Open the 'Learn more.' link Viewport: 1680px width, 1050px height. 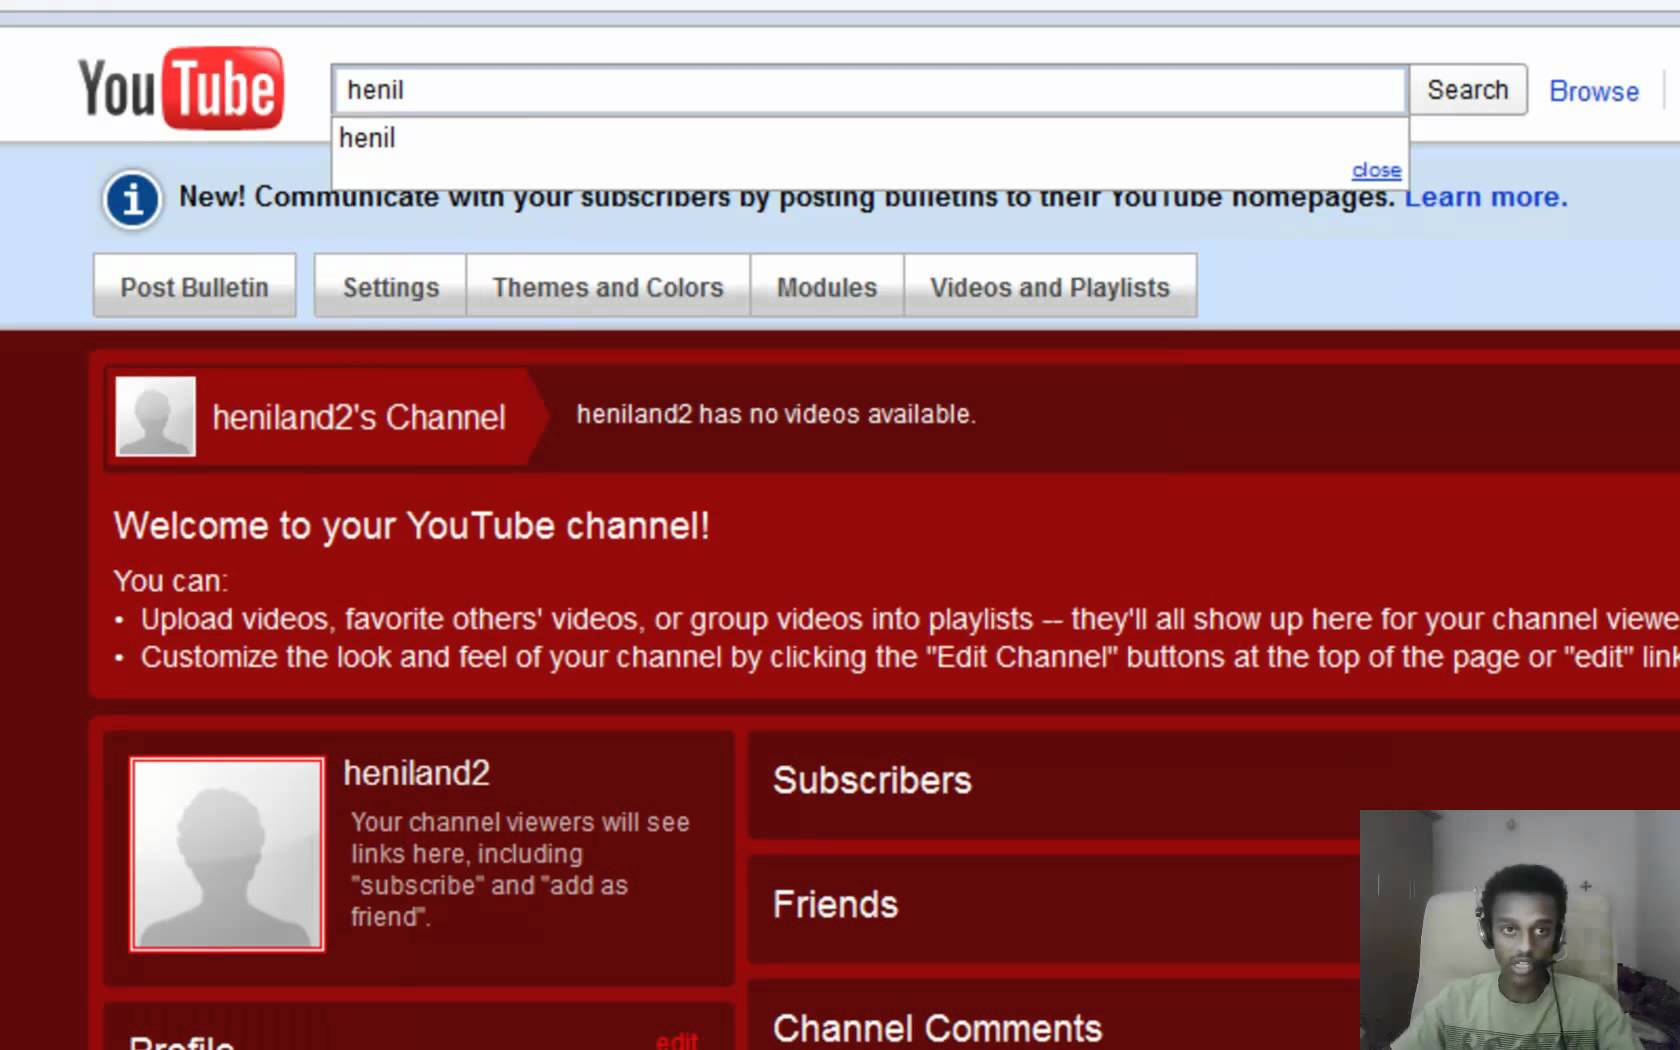point(1486,197)
